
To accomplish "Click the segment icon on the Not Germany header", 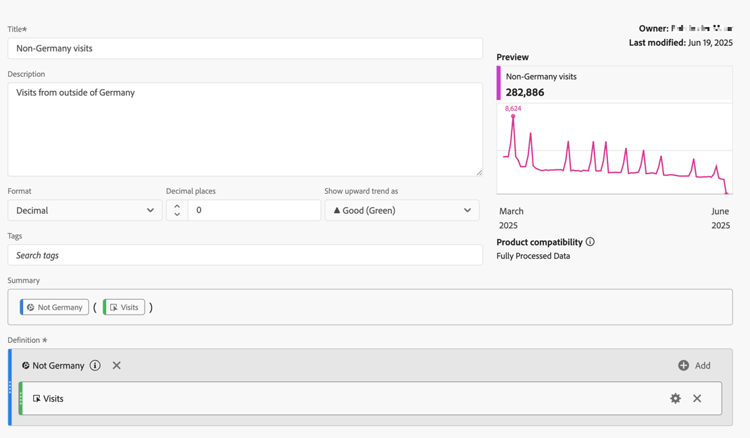I will [26, 366].
